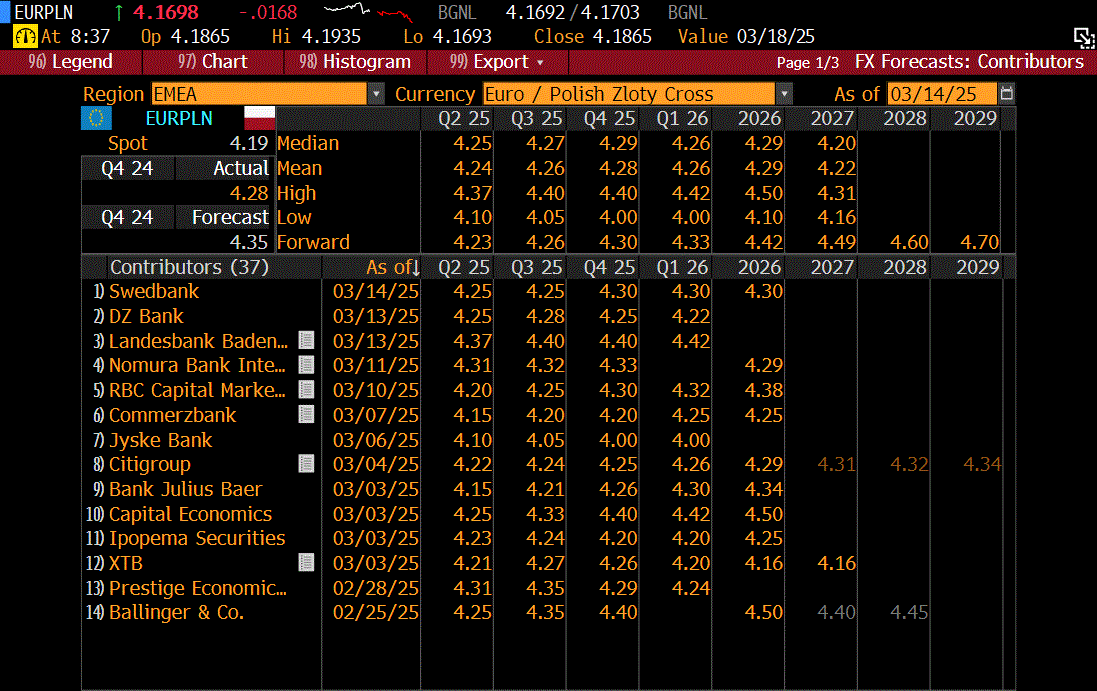Click Citigroup's 2029 forecast 4.34
This screenshot has height=691, width=1097.
point(982,464)
